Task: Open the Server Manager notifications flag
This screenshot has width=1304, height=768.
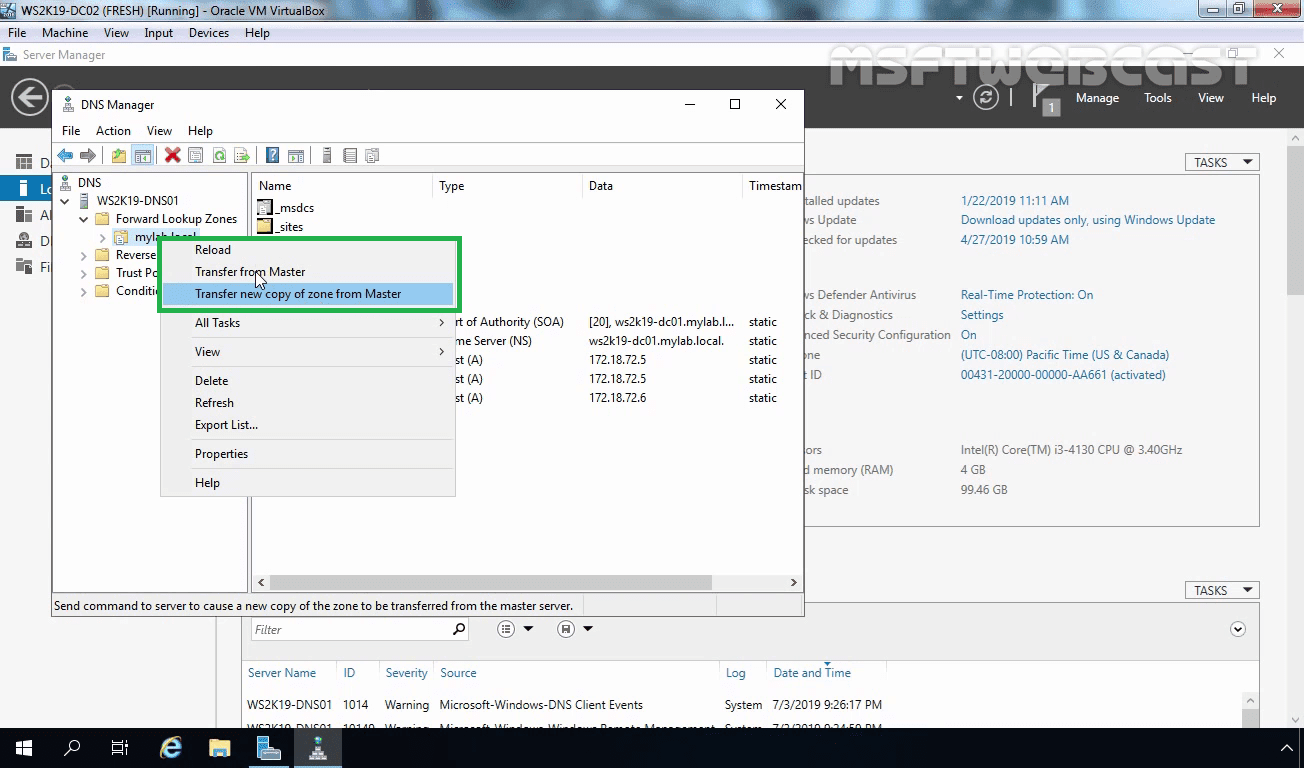Action: click(1045, 98)
